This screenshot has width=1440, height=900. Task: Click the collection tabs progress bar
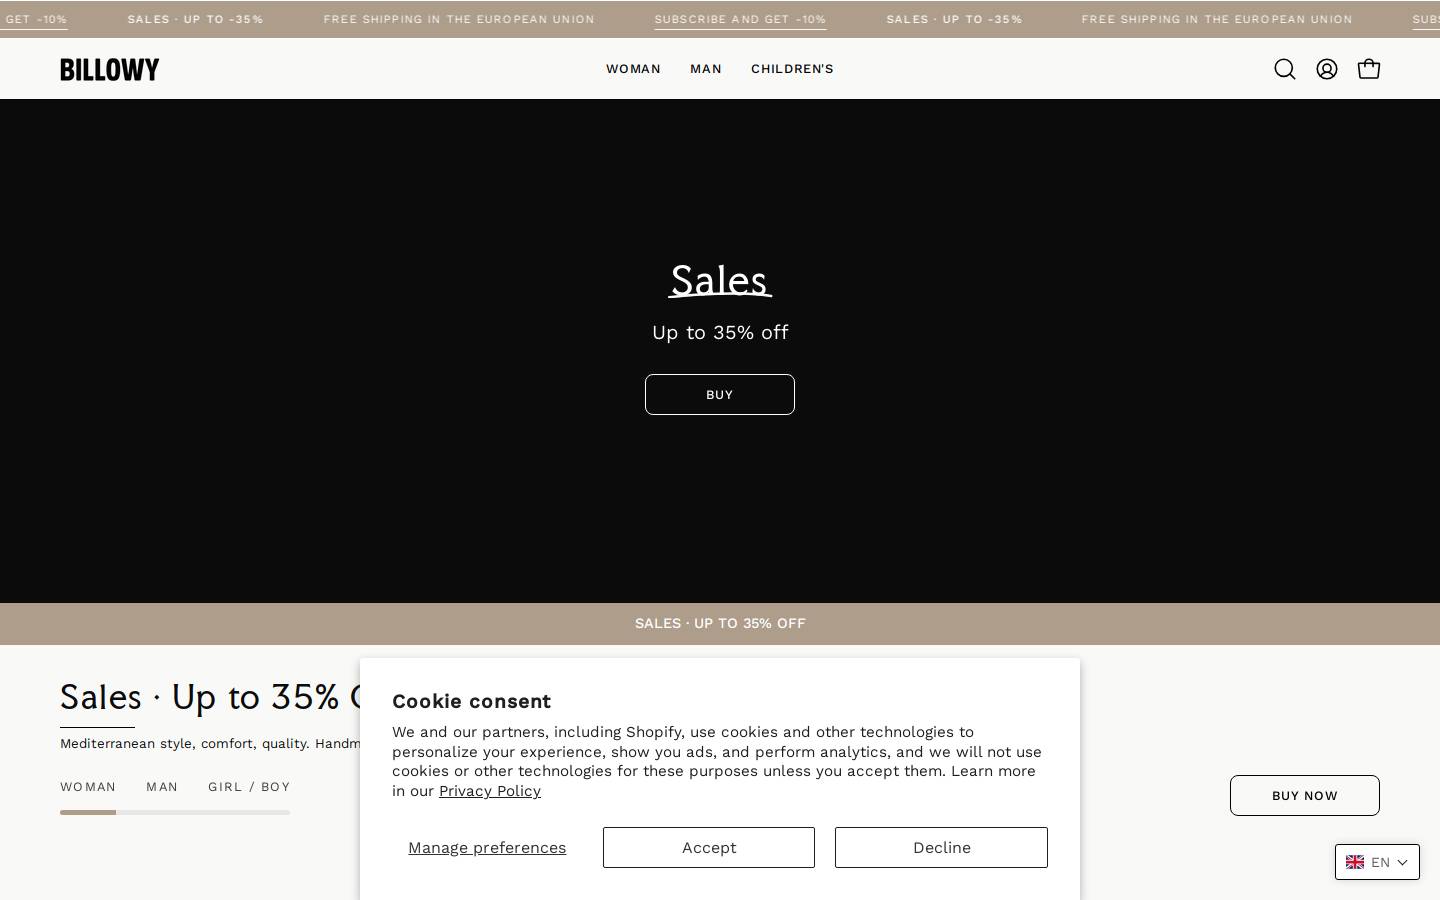(175, 812)
